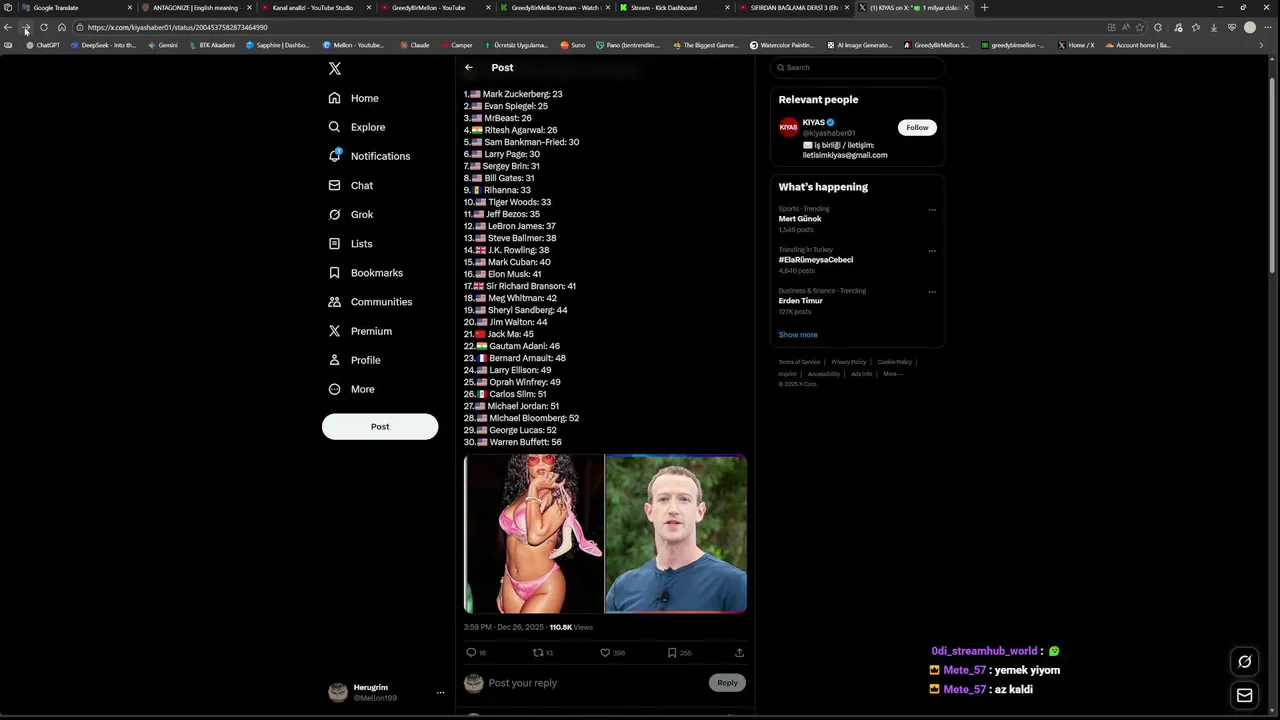Open the #ElaRümeysaCebeci trend
Image resolution: width=1280 pixels, height=720 pixels.
click(816, 260)
